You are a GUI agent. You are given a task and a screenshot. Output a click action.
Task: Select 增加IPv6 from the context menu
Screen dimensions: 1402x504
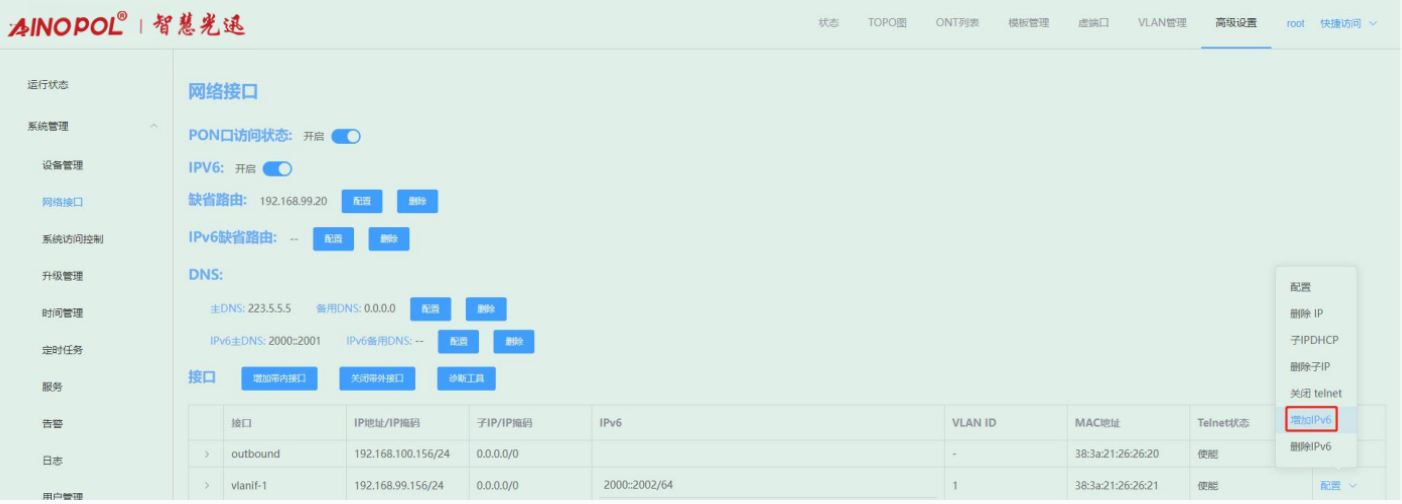1311,420
